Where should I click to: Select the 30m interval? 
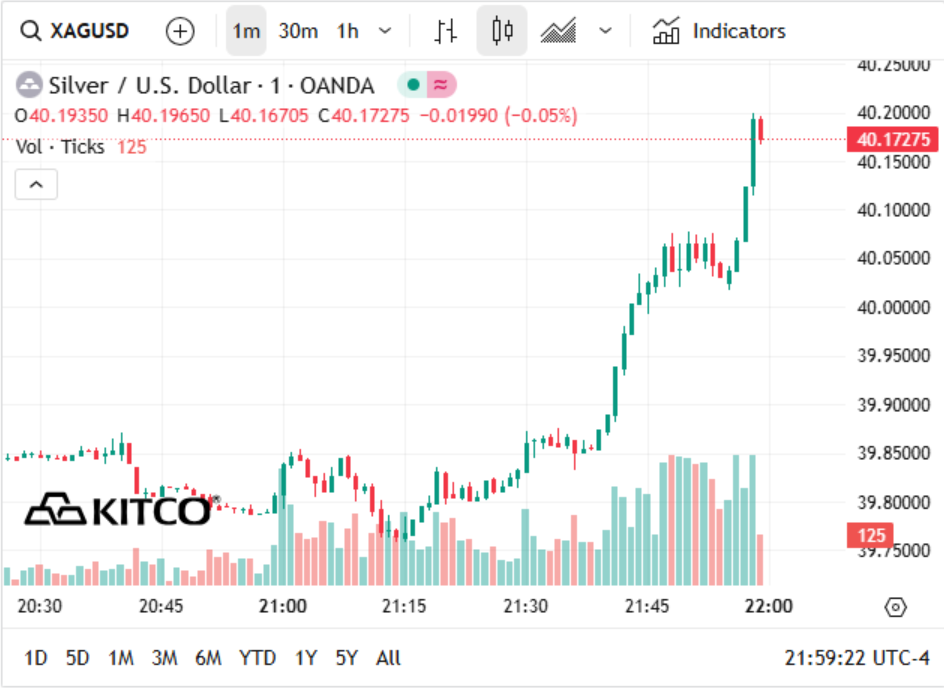298,31
